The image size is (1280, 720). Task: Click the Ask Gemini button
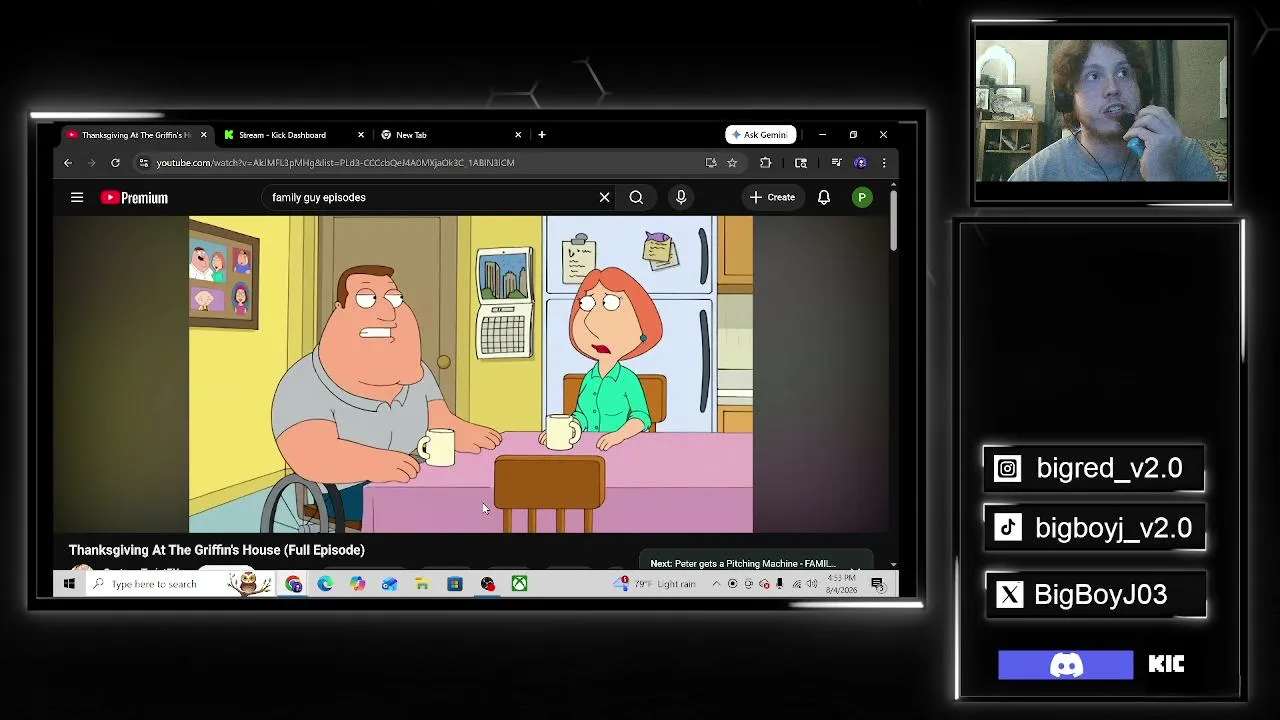761,135
